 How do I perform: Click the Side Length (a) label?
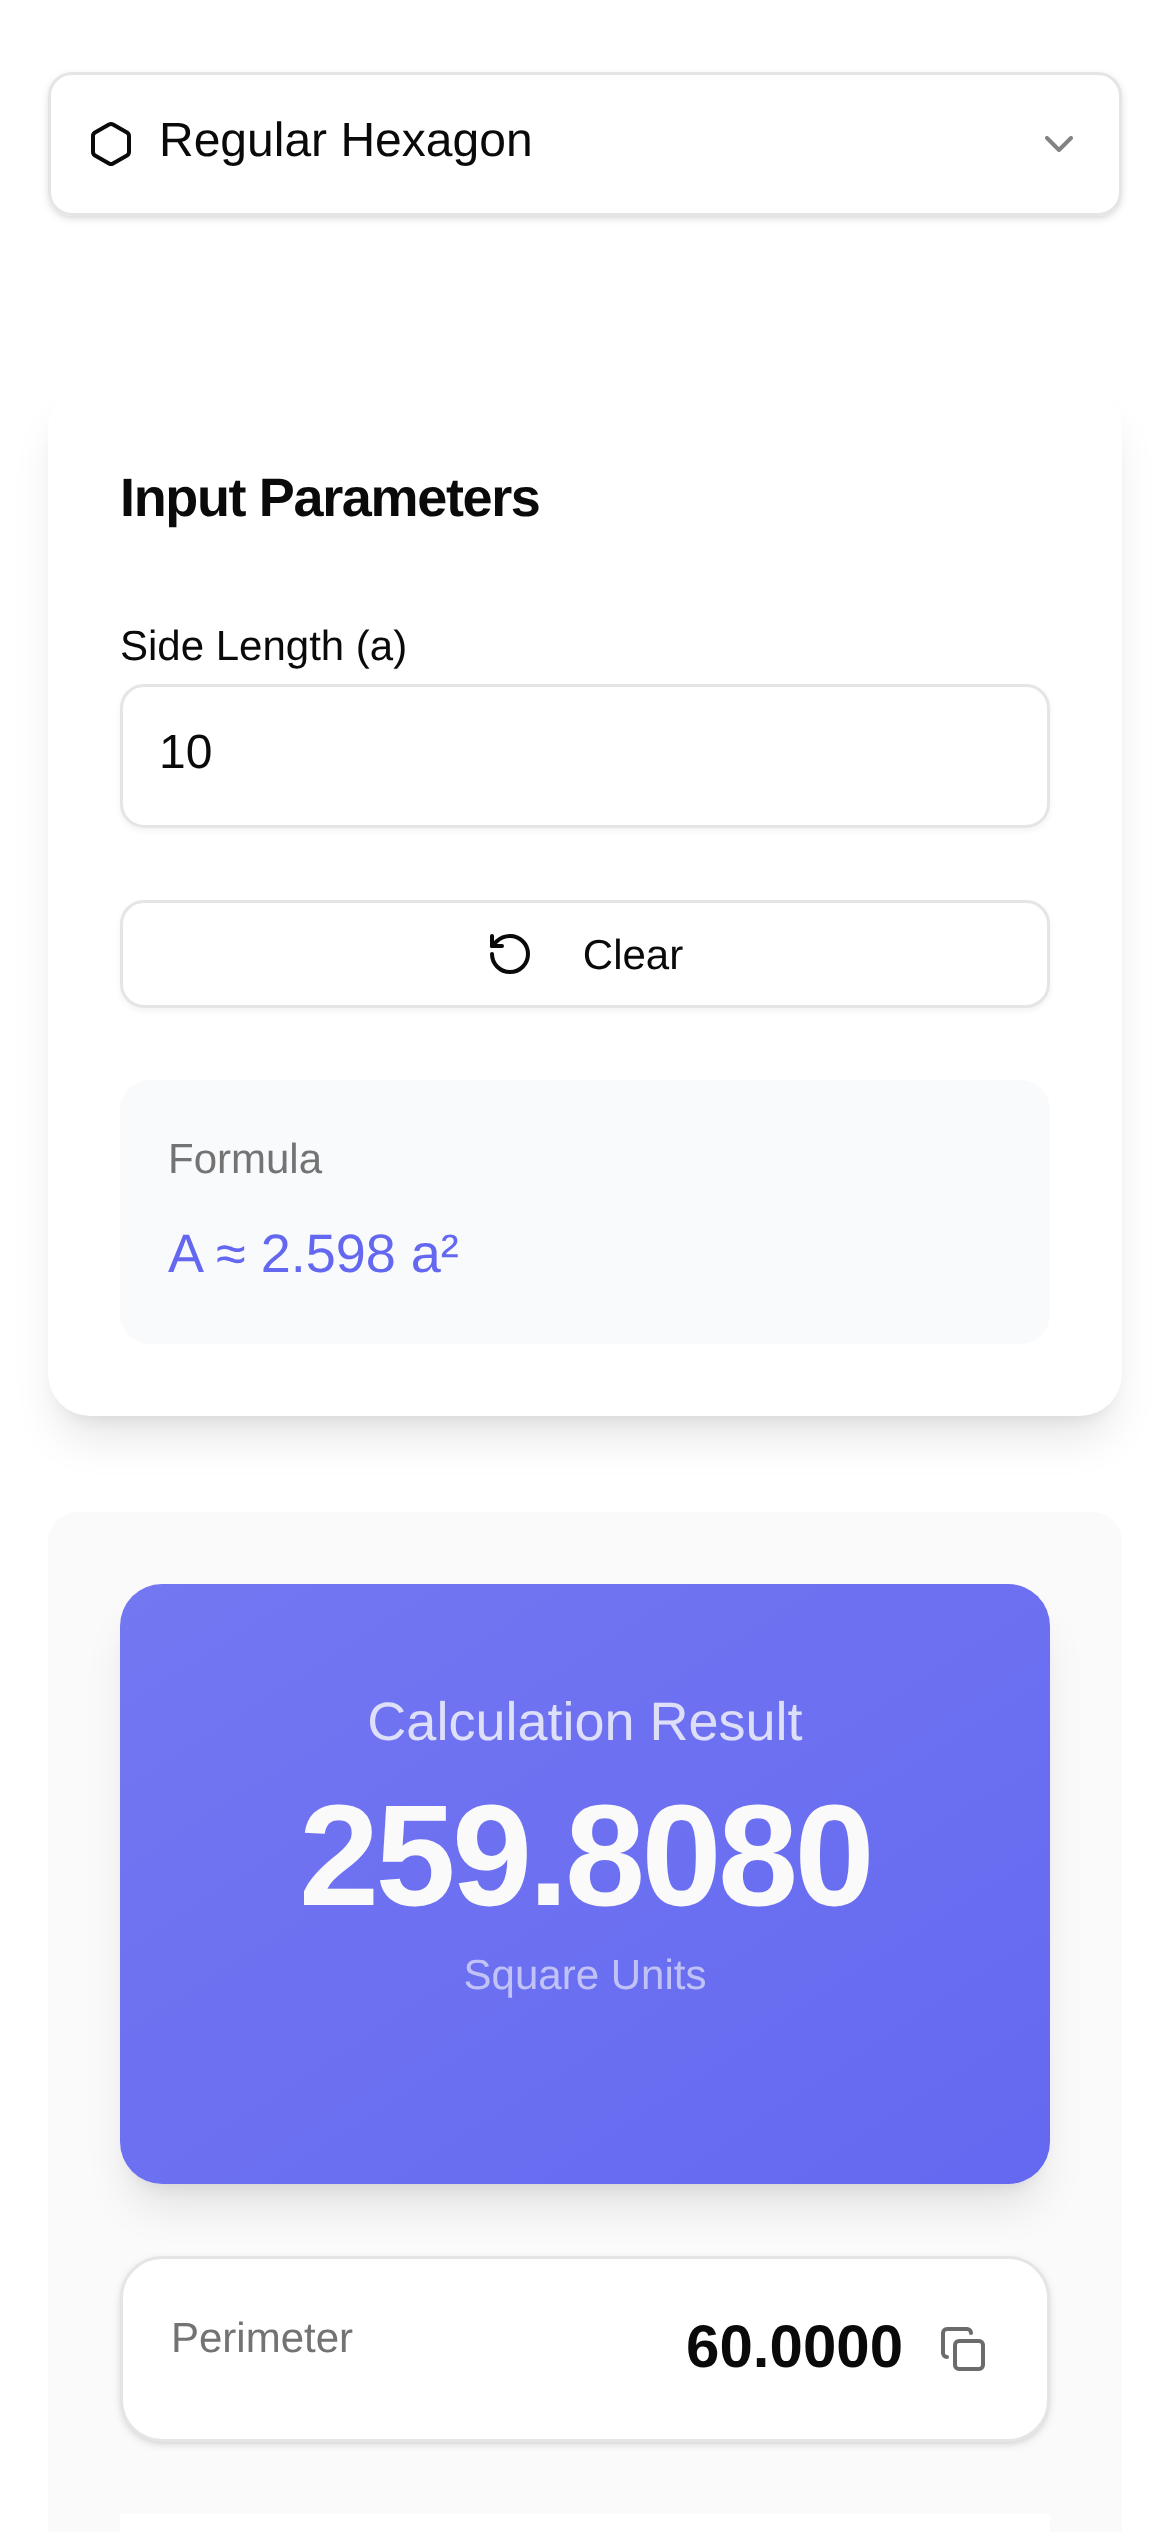pyautogui.click(x=263, y=645)
